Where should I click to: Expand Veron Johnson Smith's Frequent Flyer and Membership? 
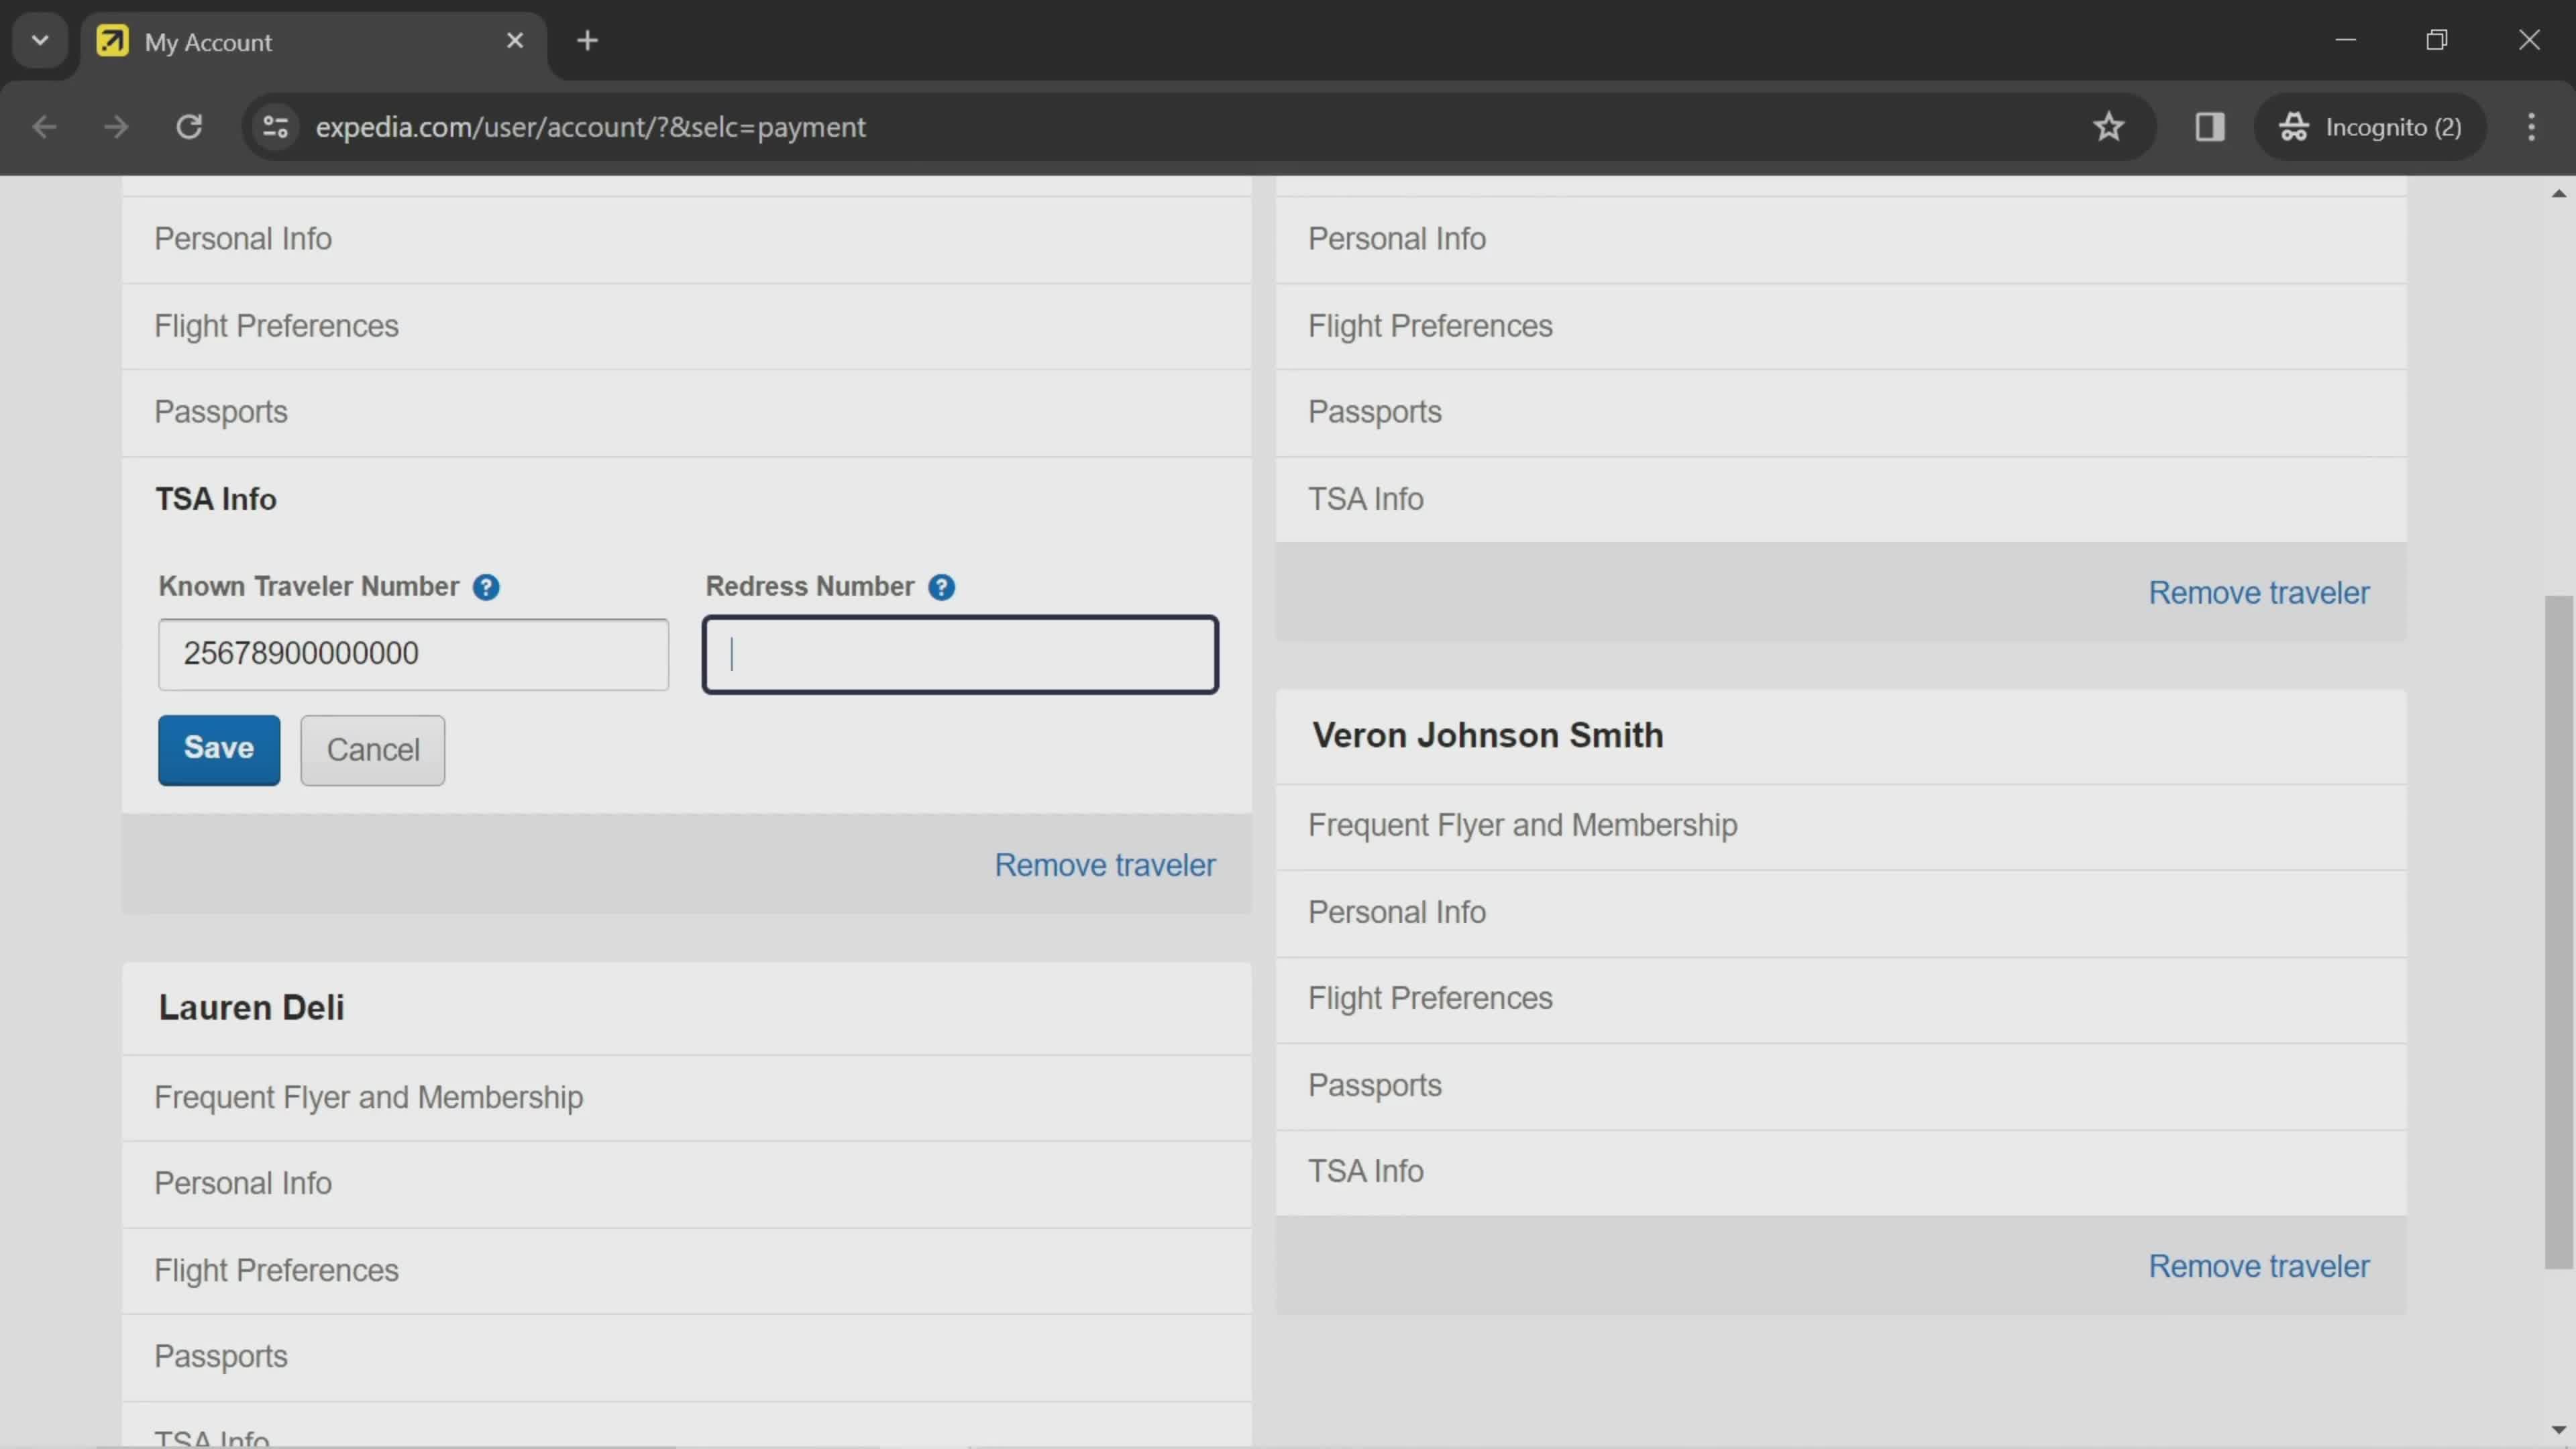1841,826
